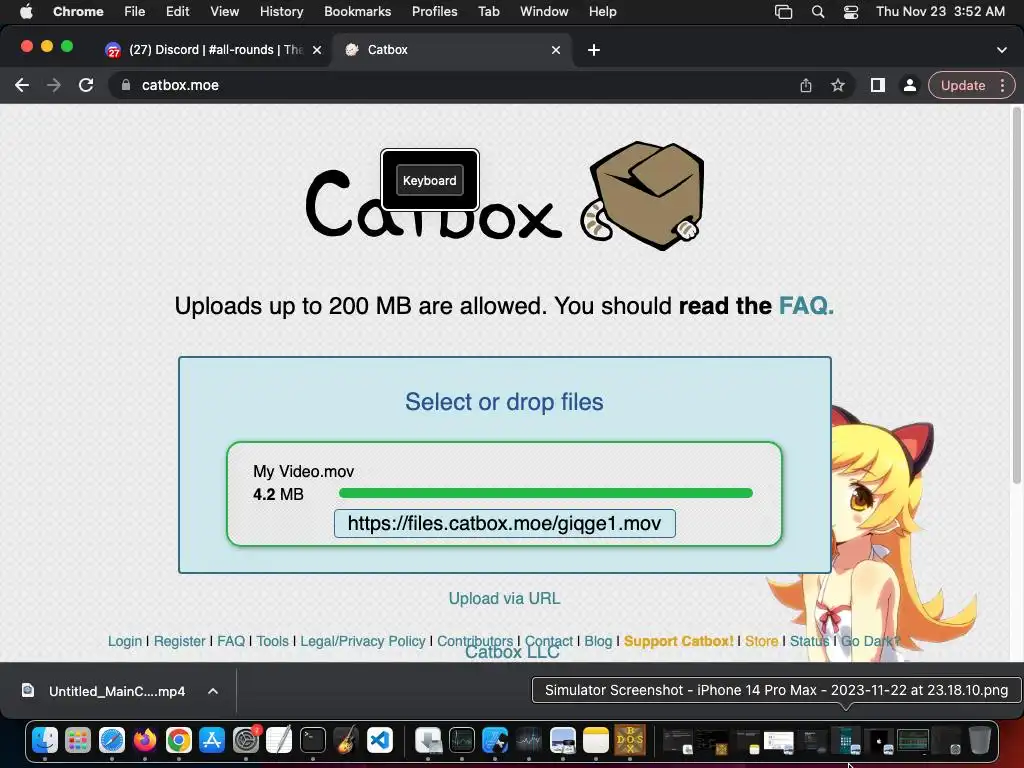Select the Catbox browser tab

coord(453,50)
